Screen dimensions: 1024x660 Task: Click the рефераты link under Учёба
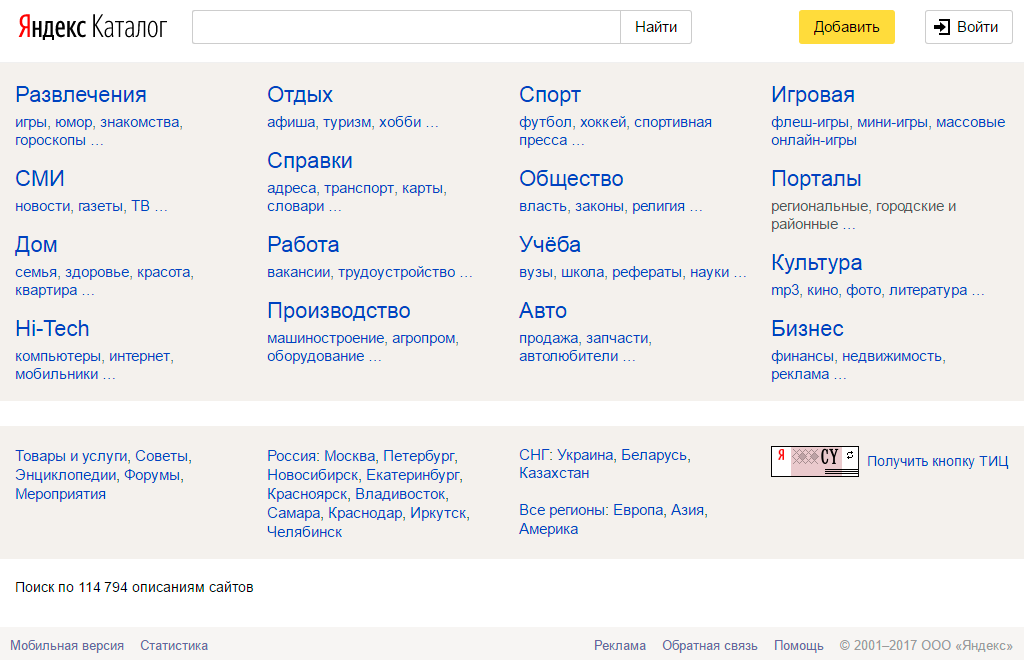[647, 272]
